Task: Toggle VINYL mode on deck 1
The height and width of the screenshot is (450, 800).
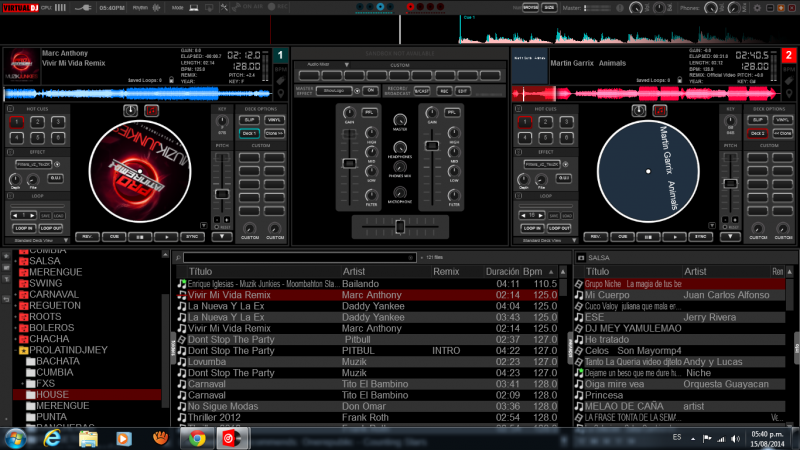Action: (274, 120)
